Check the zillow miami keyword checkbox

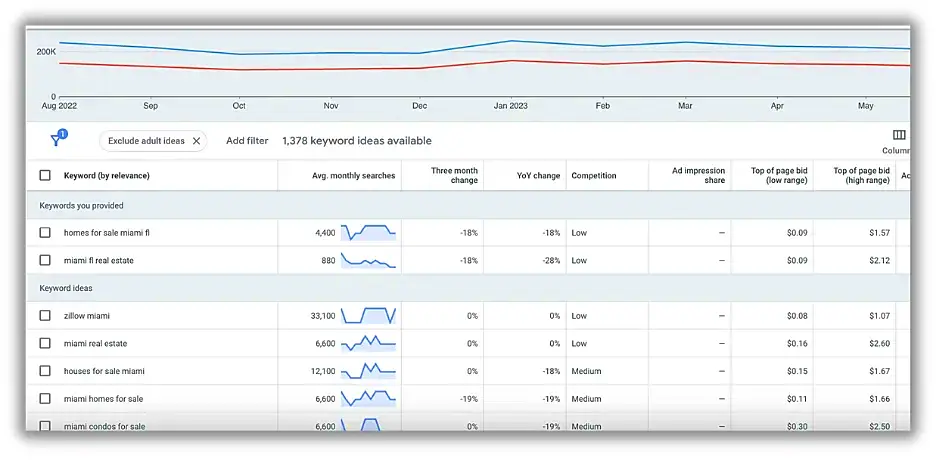point(44,316)
